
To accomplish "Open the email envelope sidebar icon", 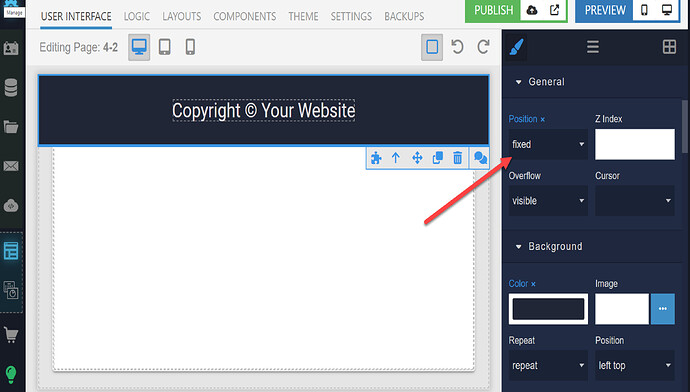I will click(11, 166).
